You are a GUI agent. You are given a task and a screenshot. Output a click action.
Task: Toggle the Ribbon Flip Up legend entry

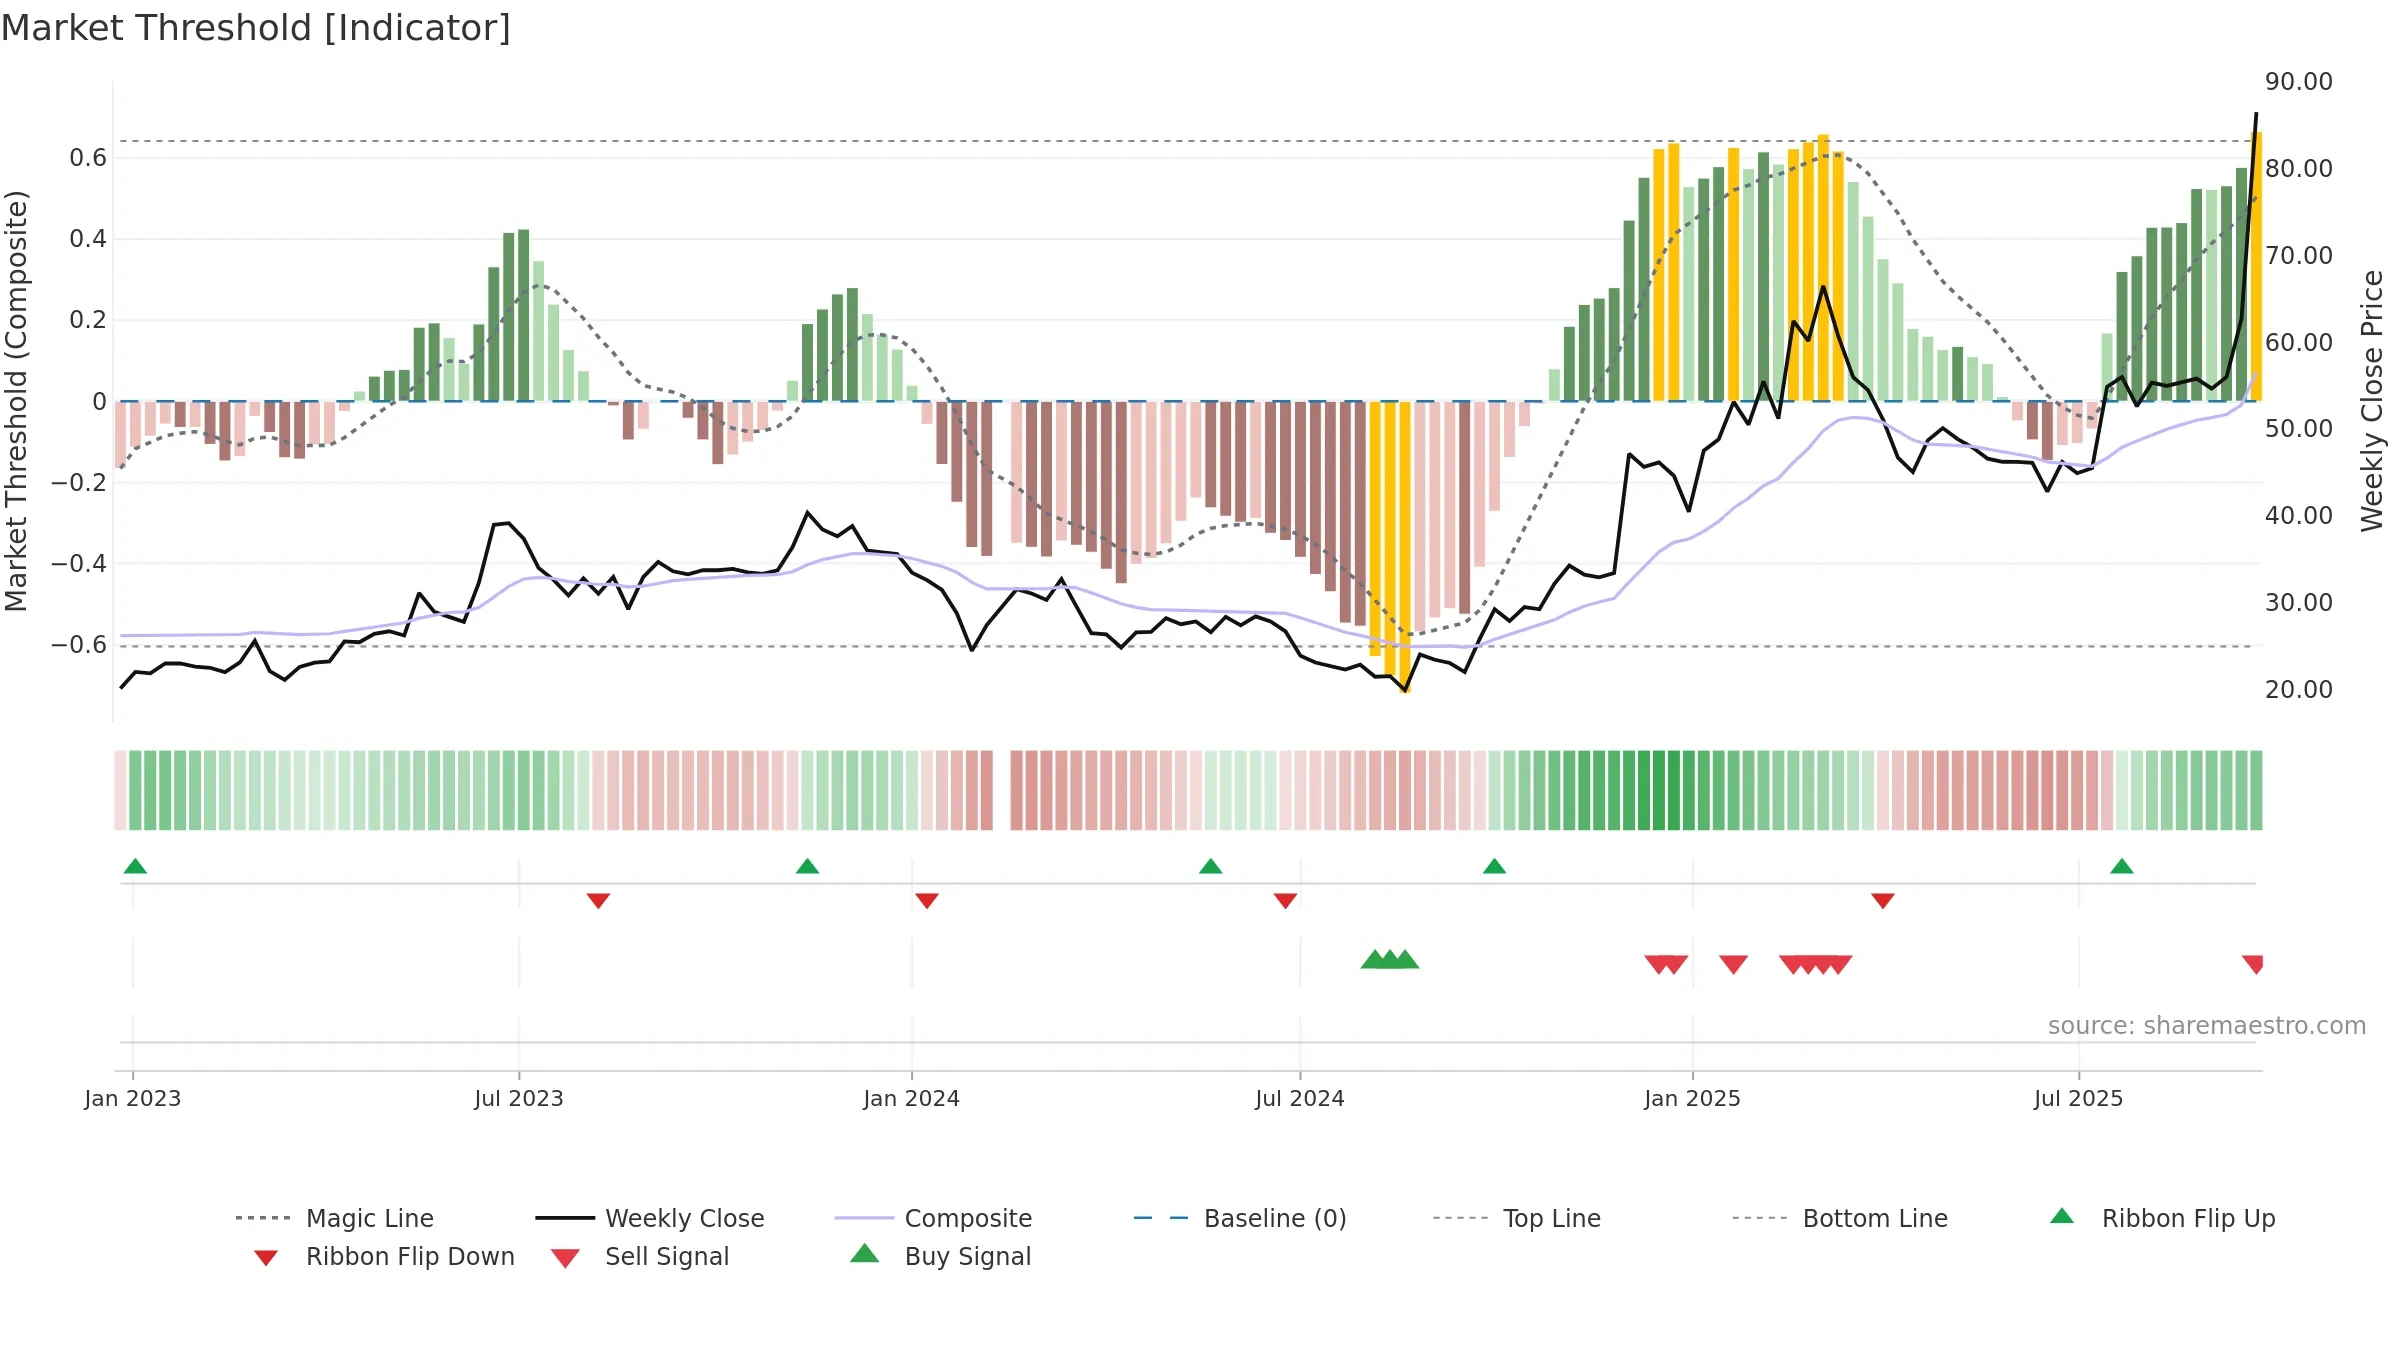coord(2162,1218)
